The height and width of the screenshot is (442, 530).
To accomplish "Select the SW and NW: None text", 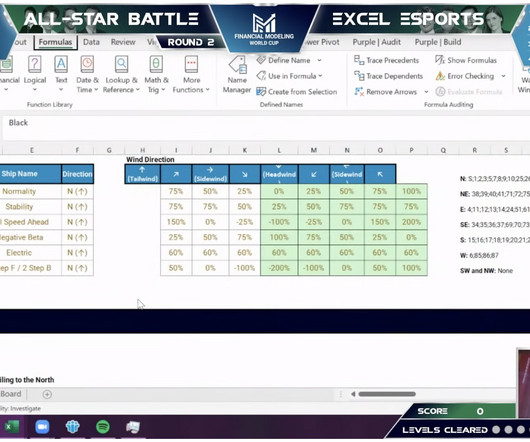I will [486, 271].
